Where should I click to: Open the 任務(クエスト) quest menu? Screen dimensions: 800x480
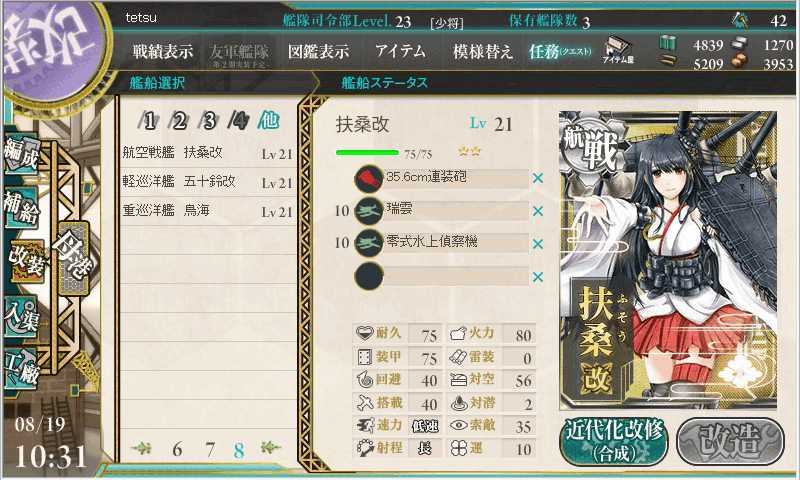click(x=560, y=51)
